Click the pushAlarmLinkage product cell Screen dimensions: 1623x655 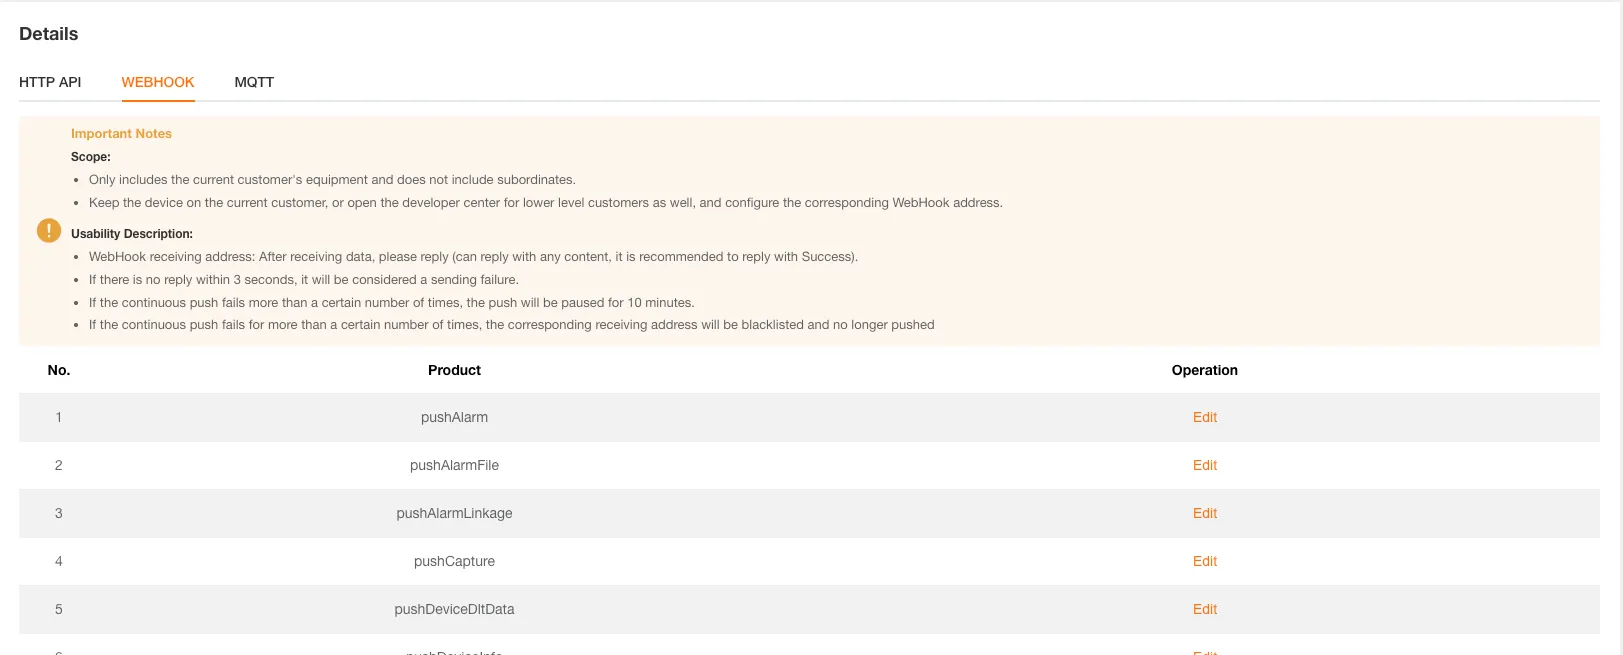[x=454, y=513]
